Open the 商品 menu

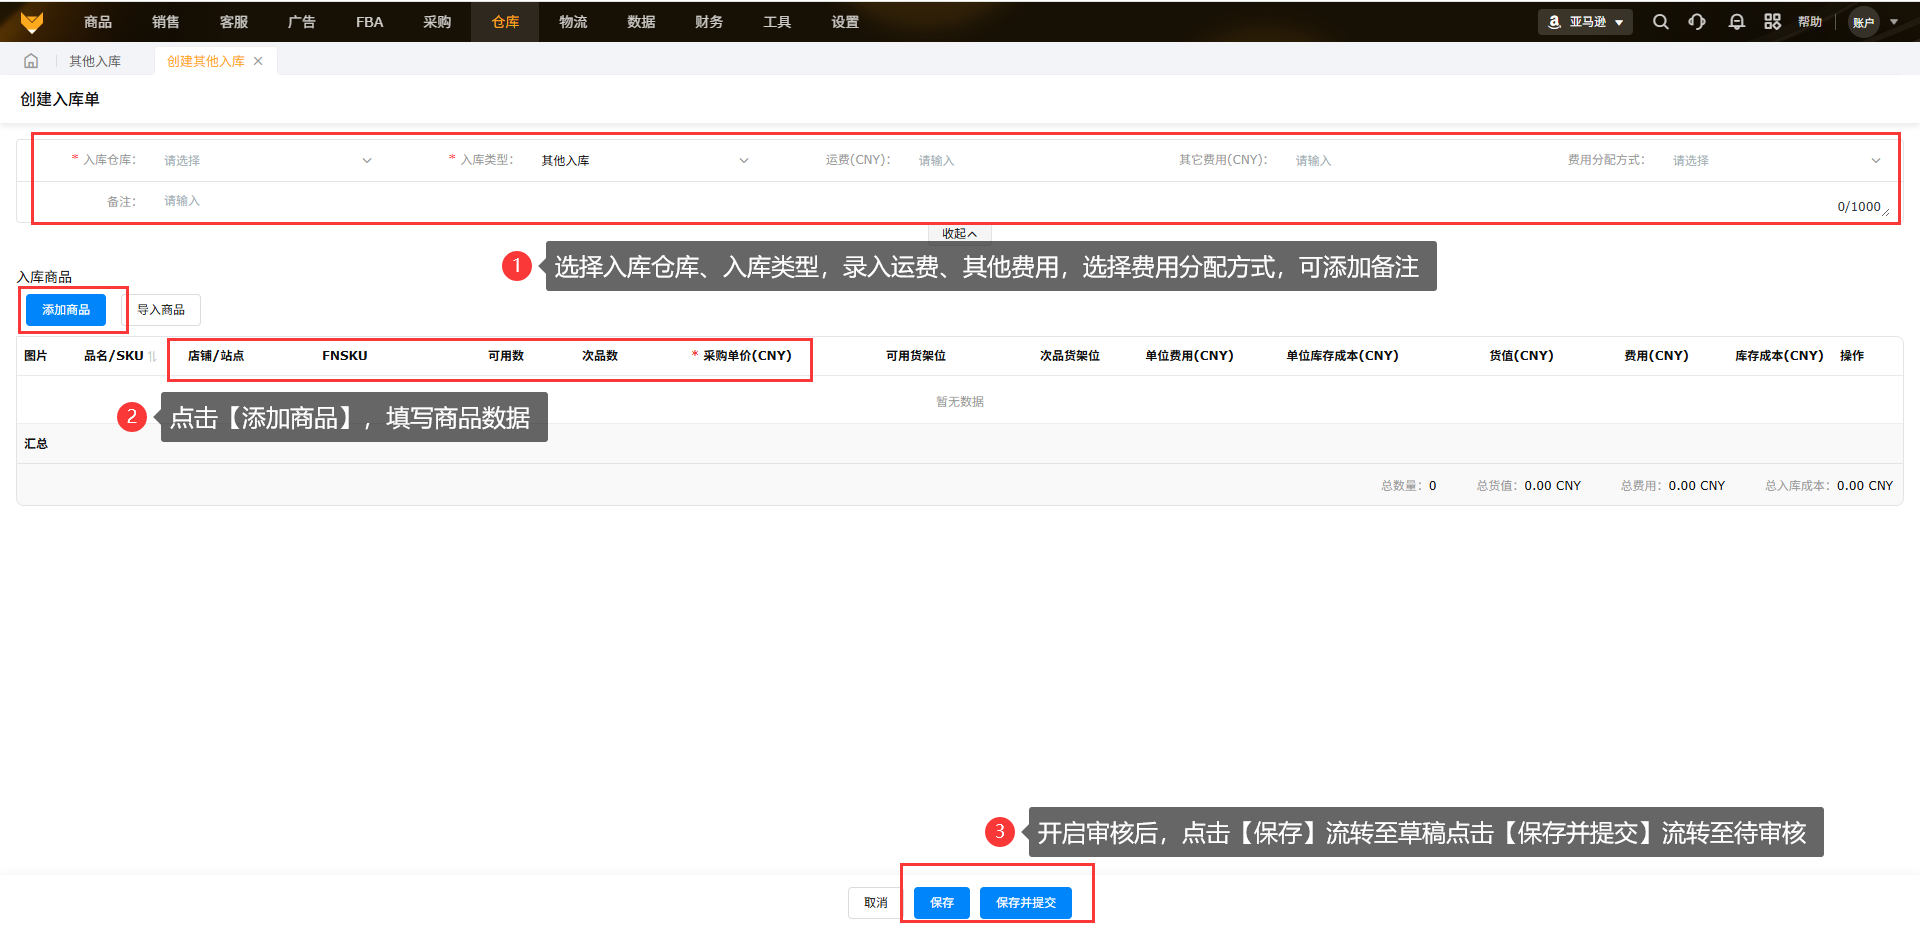tap(98, 22)
